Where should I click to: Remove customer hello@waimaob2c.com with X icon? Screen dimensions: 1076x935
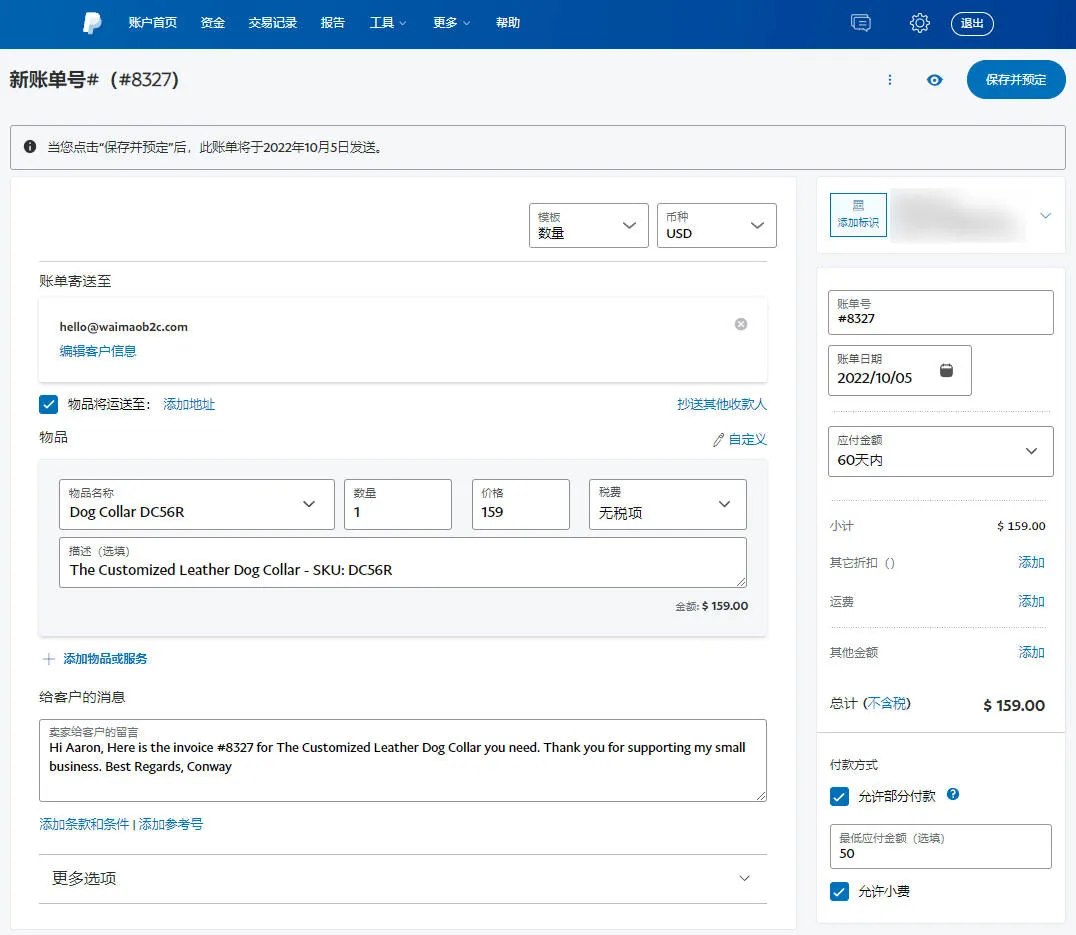[741, 324]
